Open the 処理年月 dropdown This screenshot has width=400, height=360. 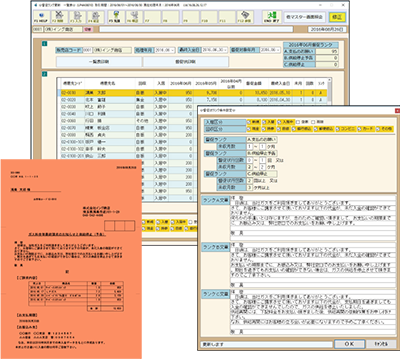pos(172,50)
